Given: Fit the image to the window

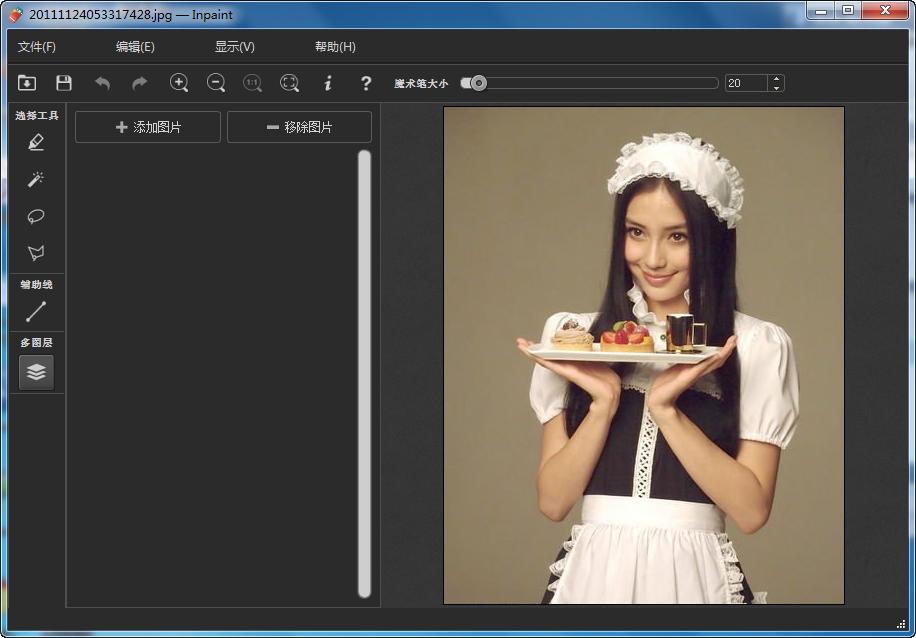Looking at the screenshot, I should point(289,83).
